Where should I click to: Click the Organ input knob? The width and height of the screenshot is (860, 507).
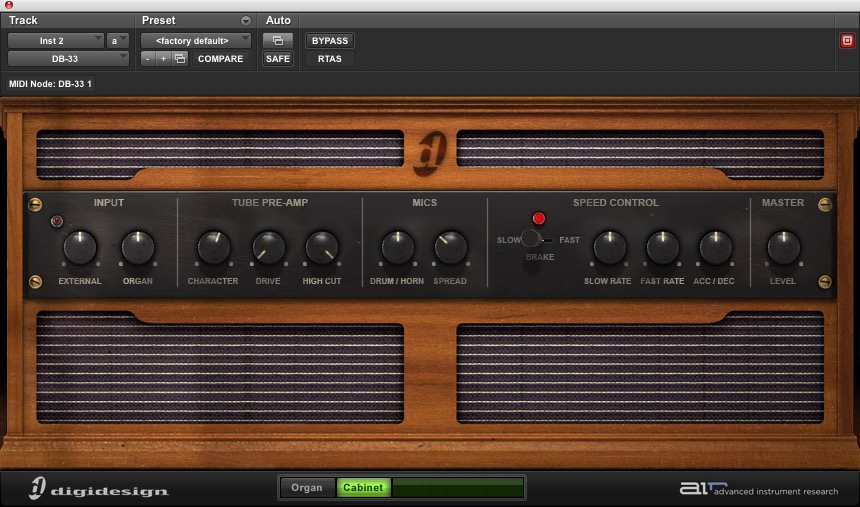click(x=138, y=247)
